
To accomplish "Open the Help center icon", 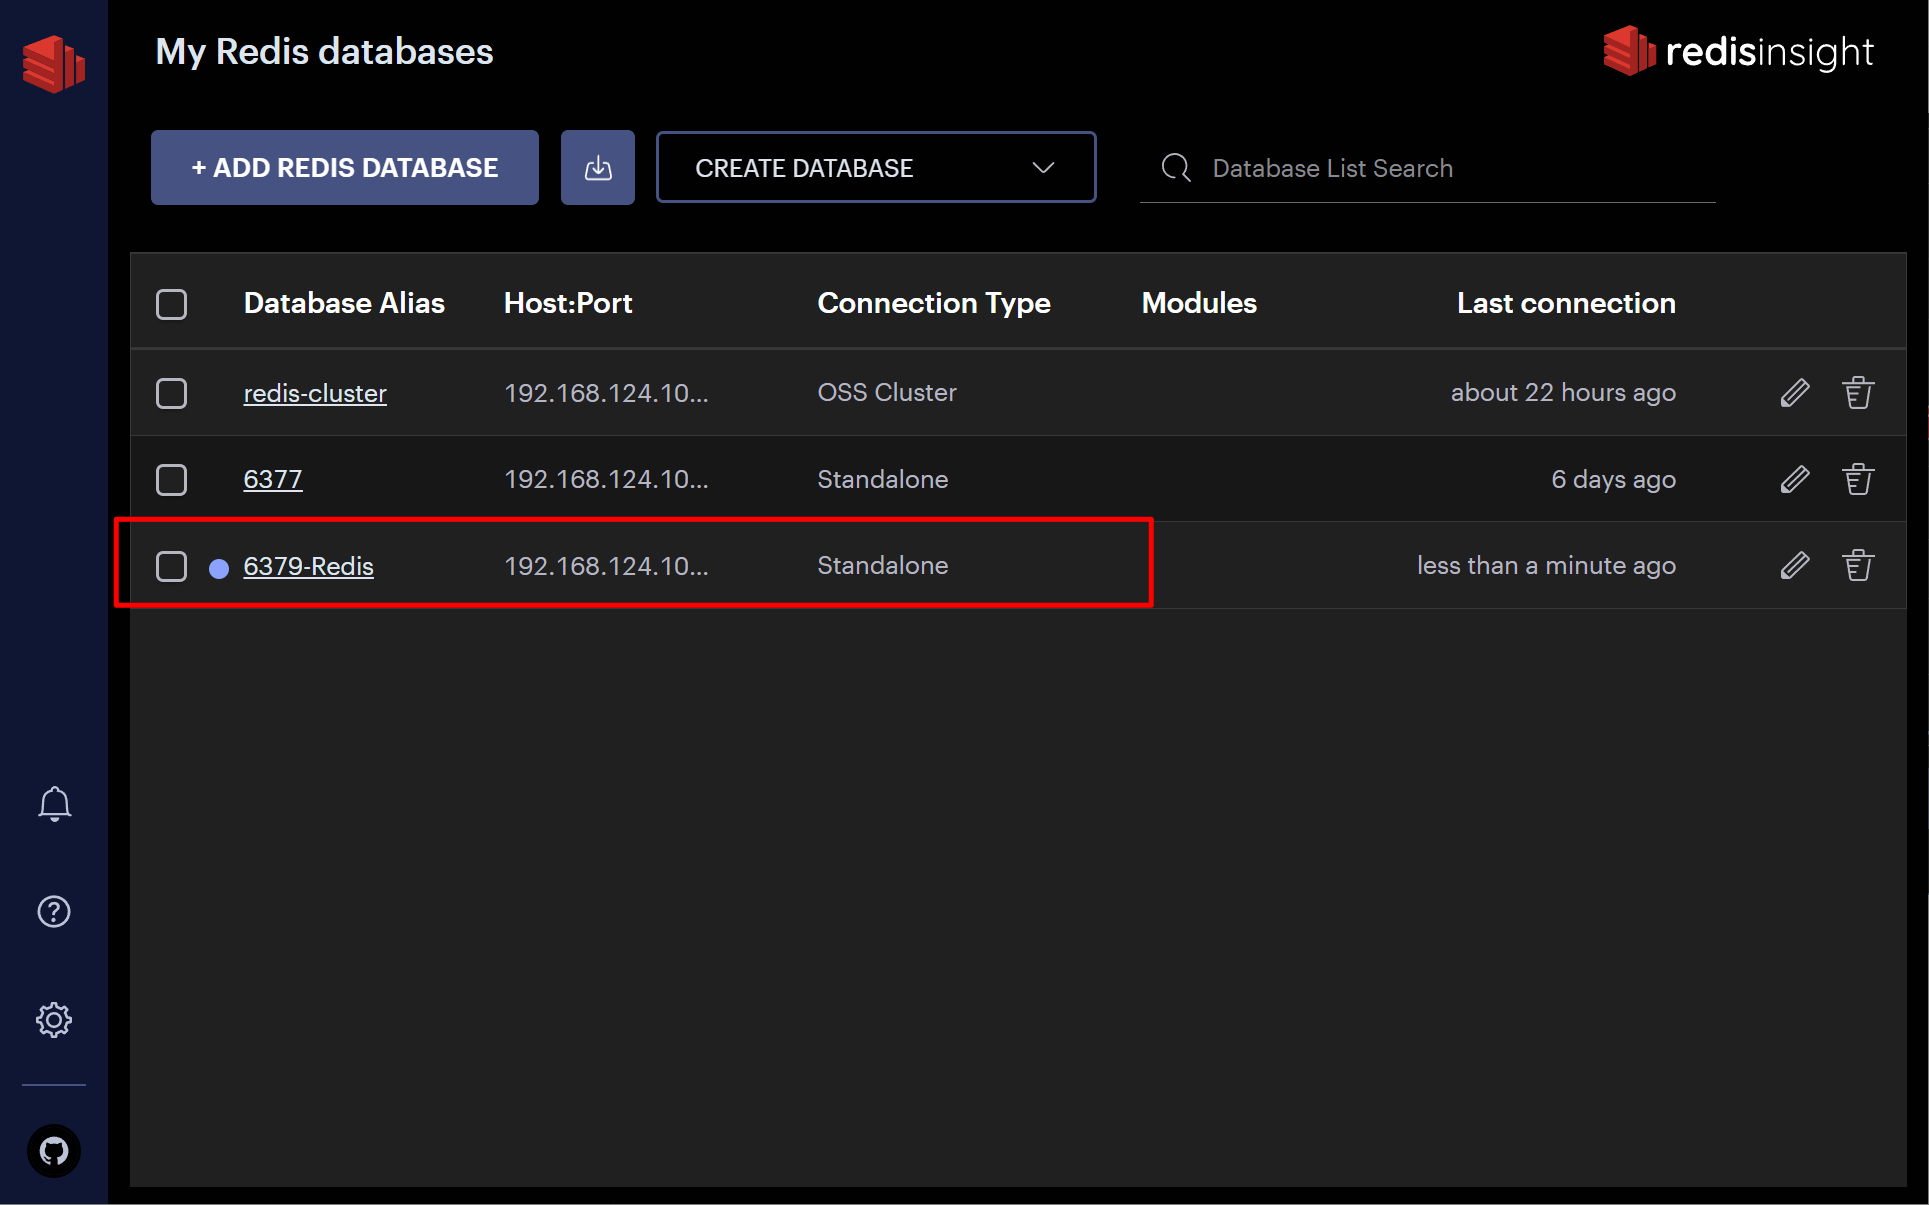I will (53, 911).
